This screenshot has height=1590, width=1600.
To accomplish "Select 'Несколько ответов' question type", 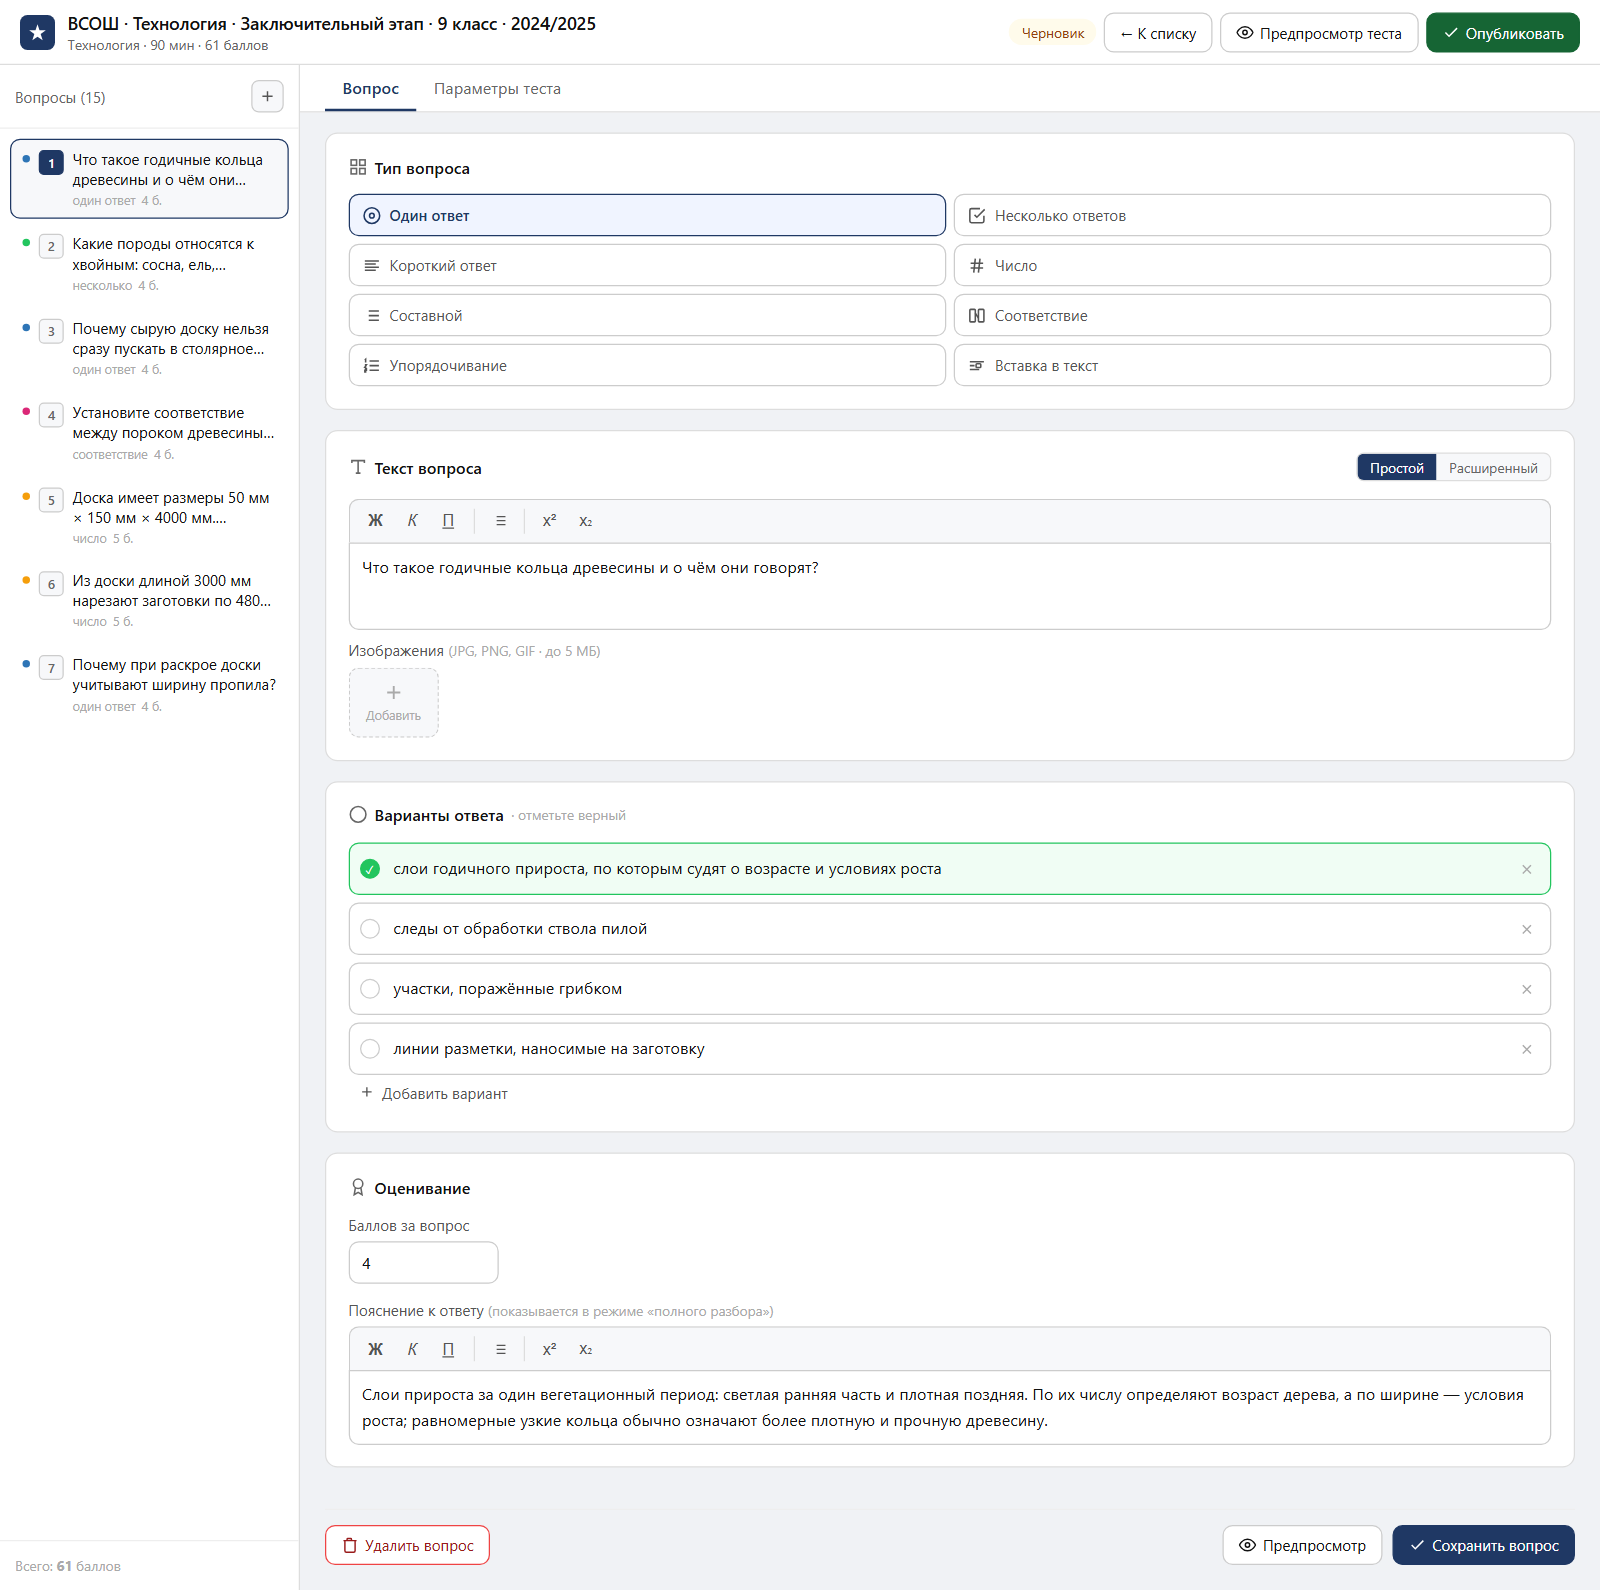I will tap(1252, 215).
